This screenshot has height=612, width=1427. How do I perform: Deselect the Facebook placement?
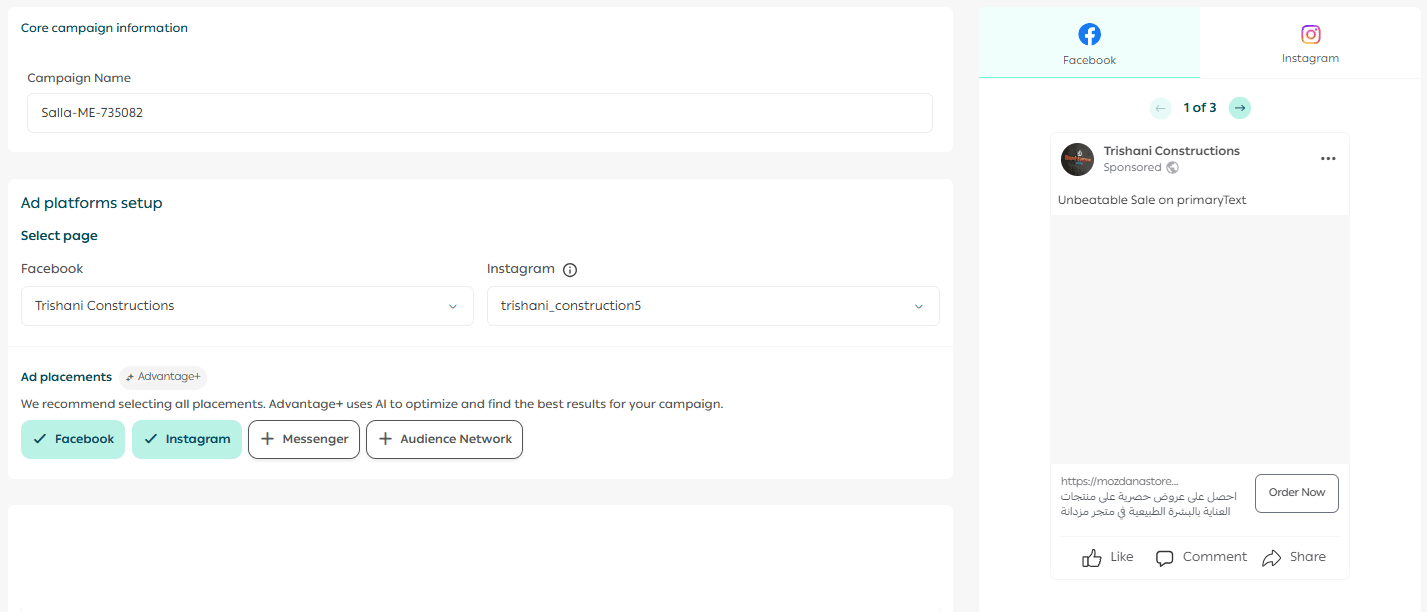coord(73,439)
